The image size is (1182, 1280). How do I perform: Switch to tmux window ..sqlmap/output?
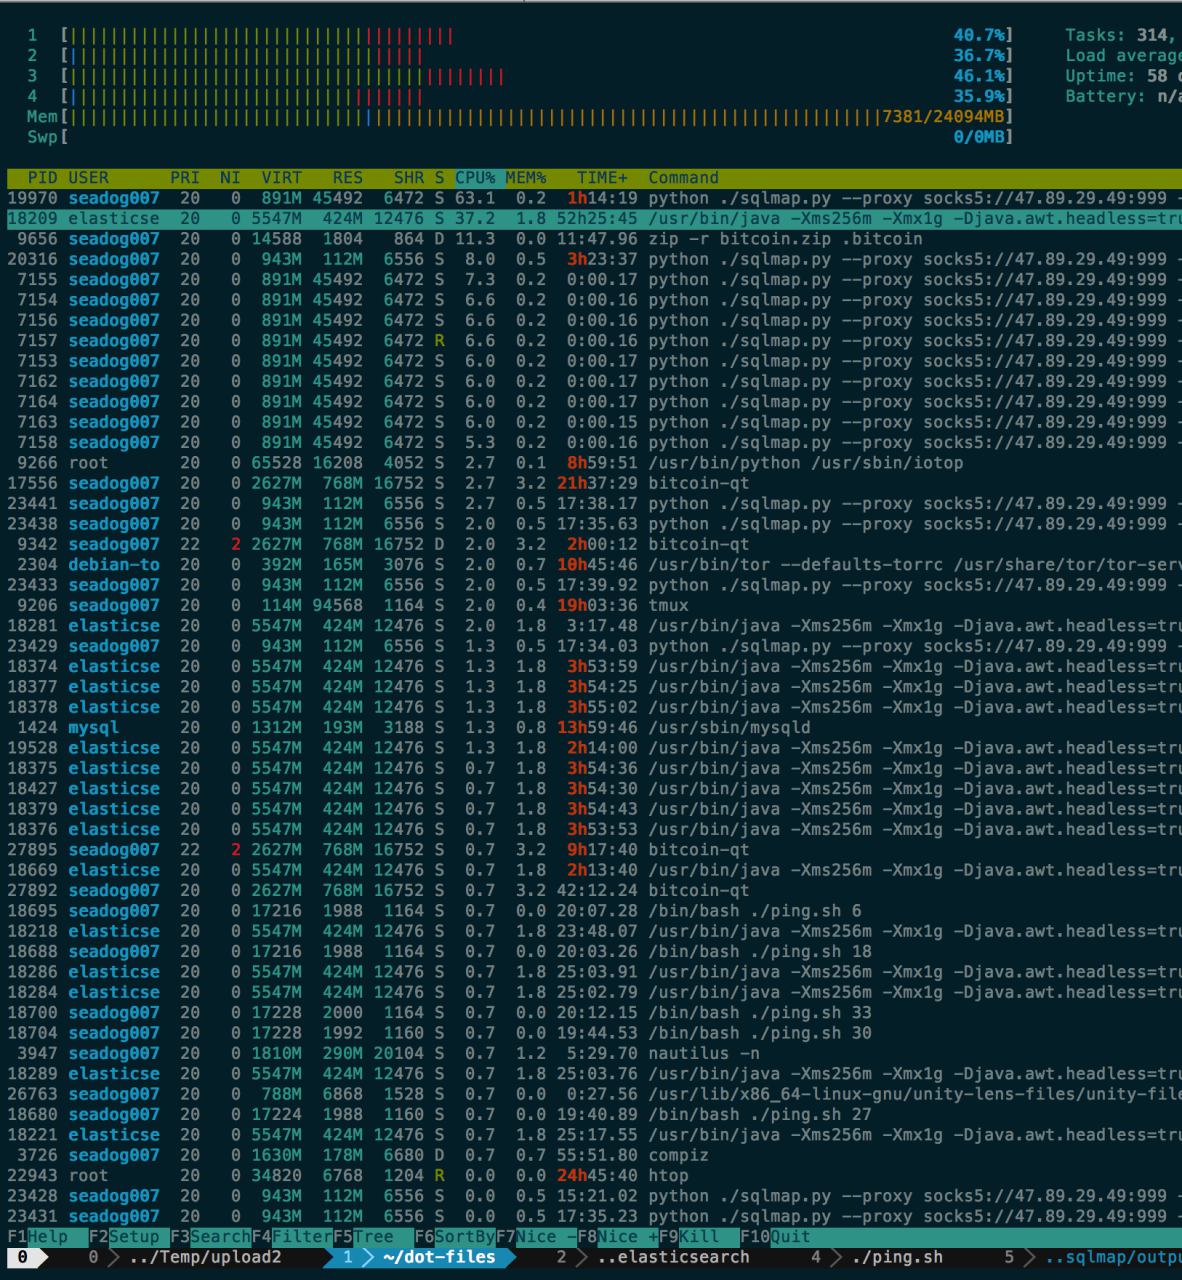pos(1095,1257)
